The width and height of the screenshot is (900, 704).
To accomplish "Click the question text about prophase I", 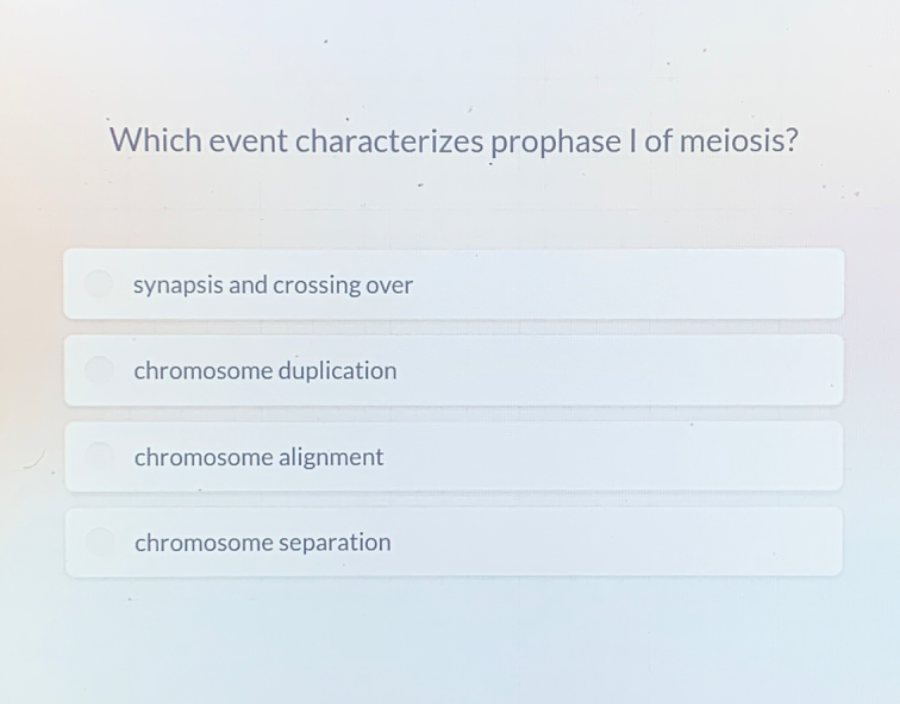I will pyautogui.click(x=453, y=140).
